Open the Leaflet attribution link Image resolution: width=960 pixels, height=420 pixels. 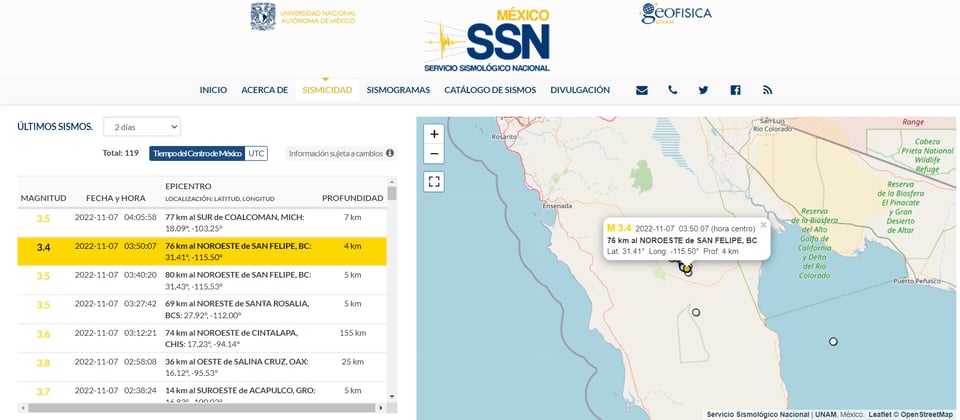point(878,414)
